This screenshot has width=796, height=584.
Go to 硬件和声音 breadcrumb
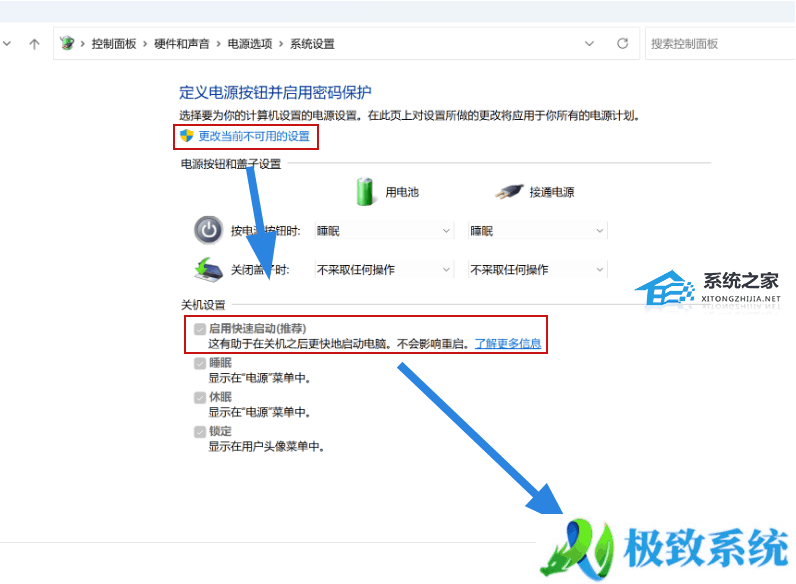point(182,44)
